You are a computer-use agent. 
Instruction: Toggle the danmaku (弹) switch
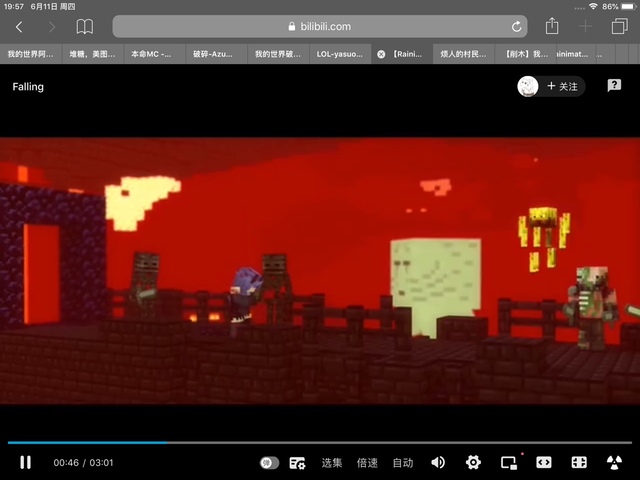269,463
